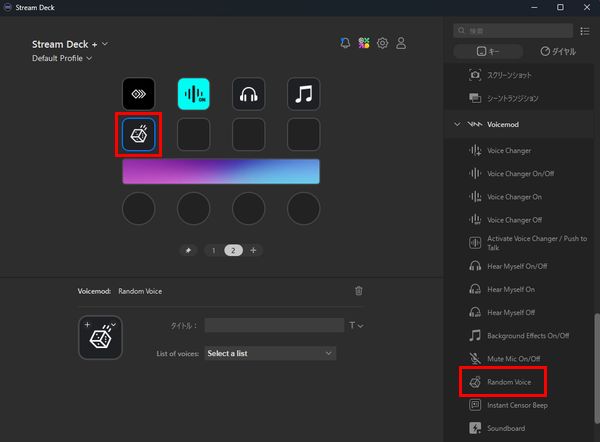Select the music note key
600x442 pixels.
coord(303,94)
